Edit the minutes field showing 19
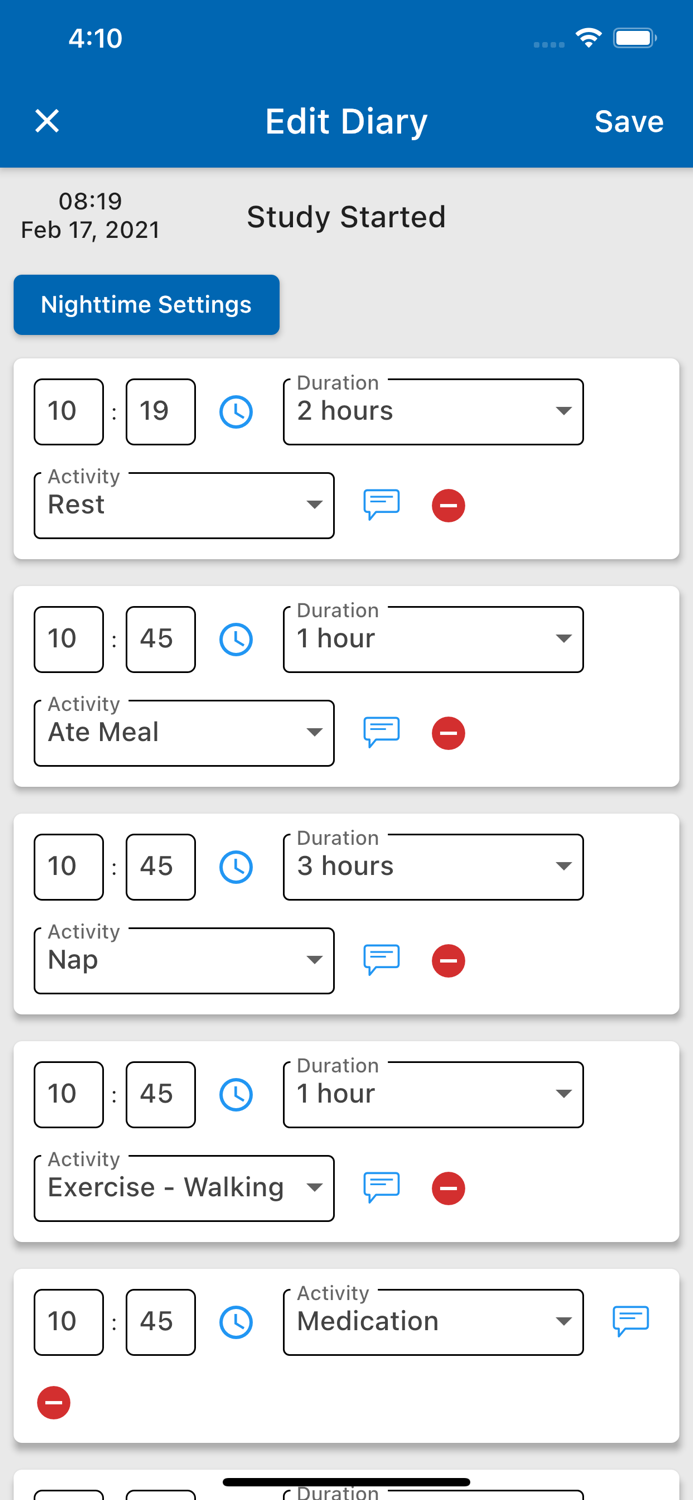693x1500 pixels. point(160,412)
